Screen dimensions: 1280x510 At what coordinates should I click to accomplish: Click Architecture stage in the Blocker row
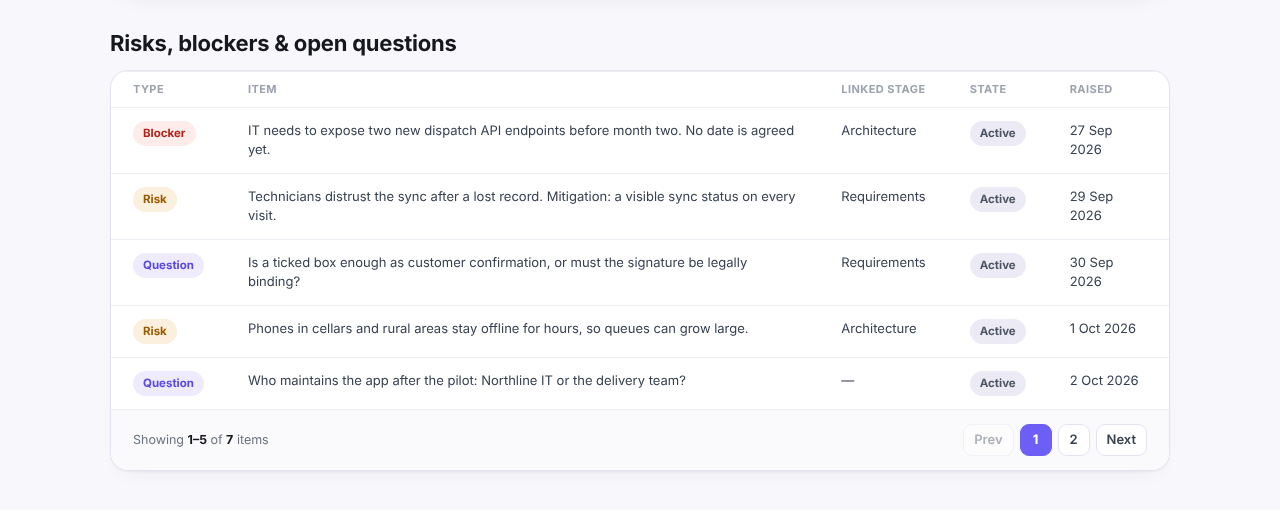click(879, 131)
